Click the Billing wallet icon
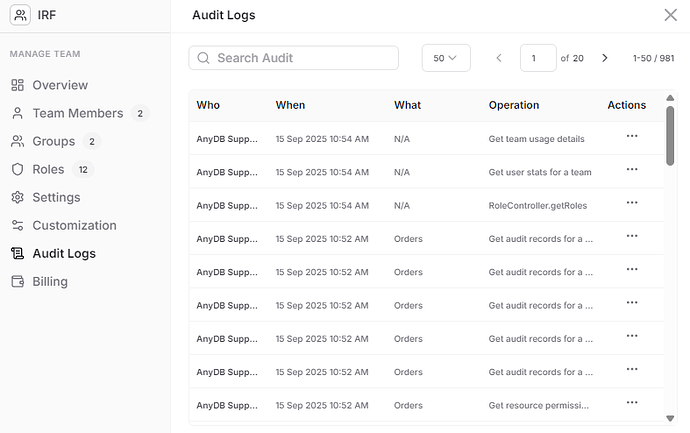Viewport: 690px width, 433px height. (18, 282)
